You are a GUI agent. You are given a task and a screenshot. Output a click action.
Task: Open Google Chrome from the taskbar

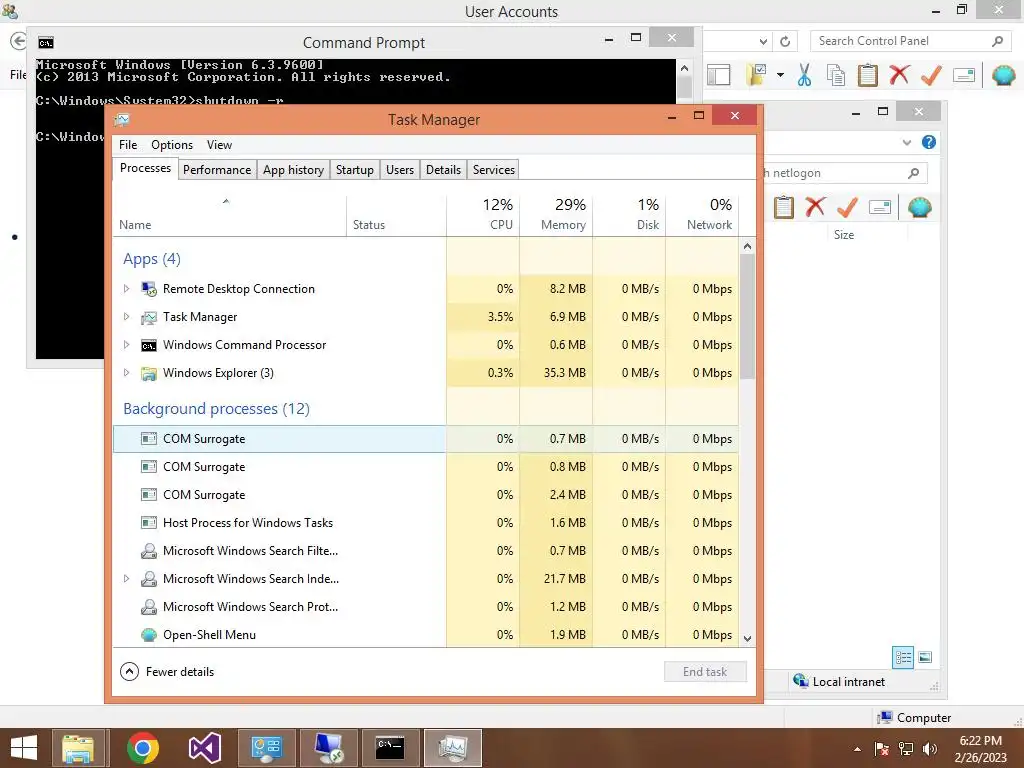pyautogui.click(x=142, y=748)
